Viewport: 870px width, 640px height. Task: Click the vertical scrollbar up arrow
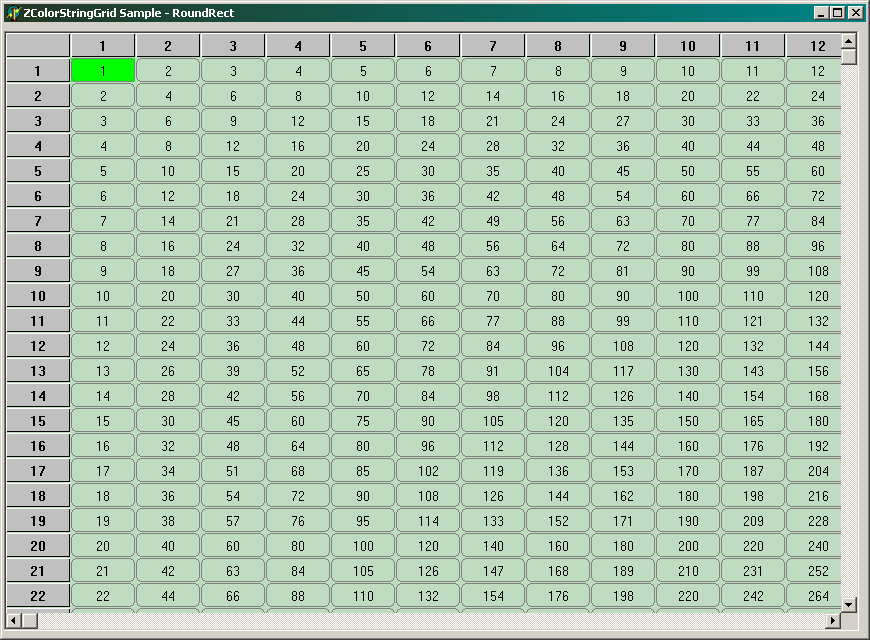849,41
